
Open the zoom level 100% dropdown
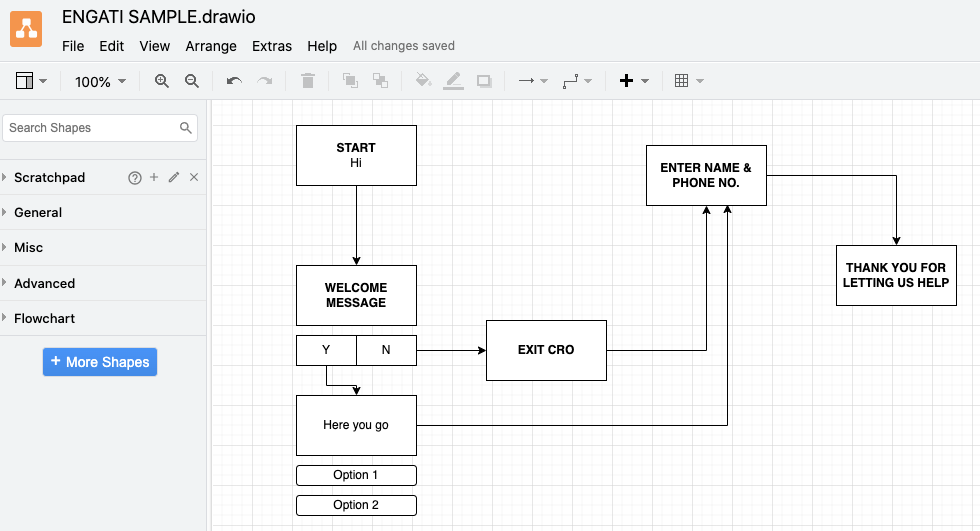point(101,82)
